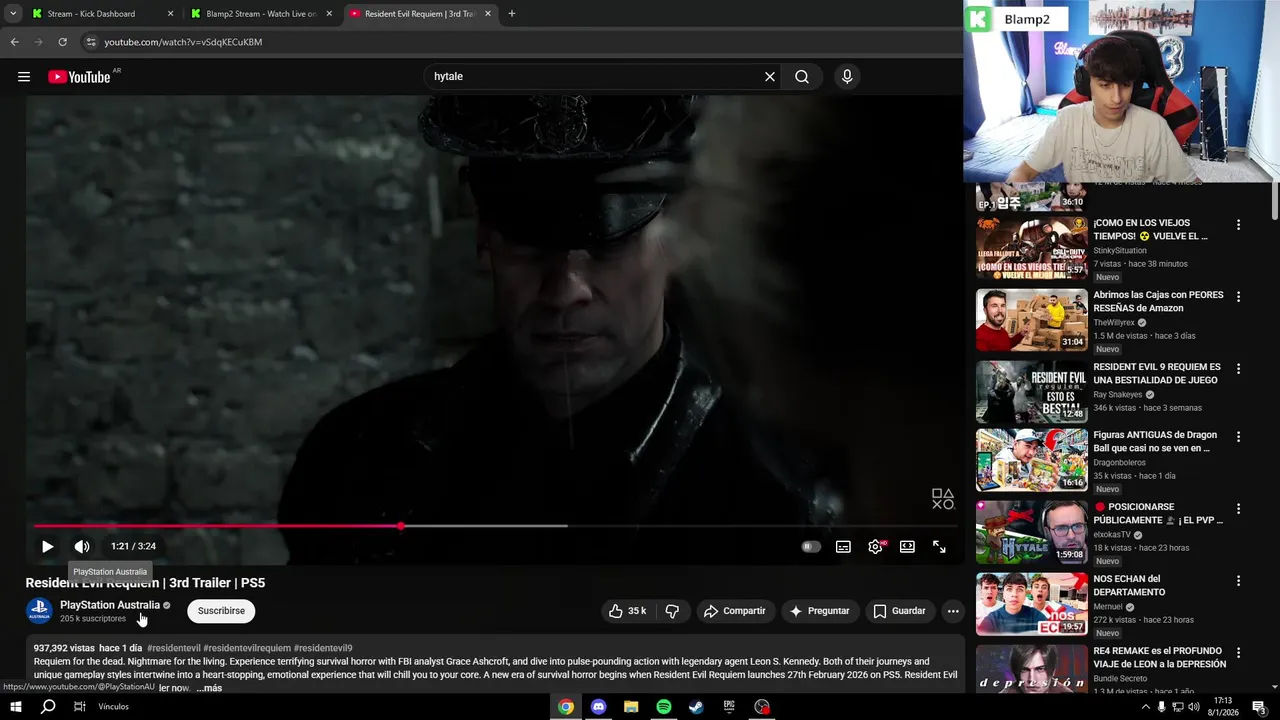The height and width of the screenshot is (720, 1280).
Task: Play the paused video
Action: pos(47,546)
